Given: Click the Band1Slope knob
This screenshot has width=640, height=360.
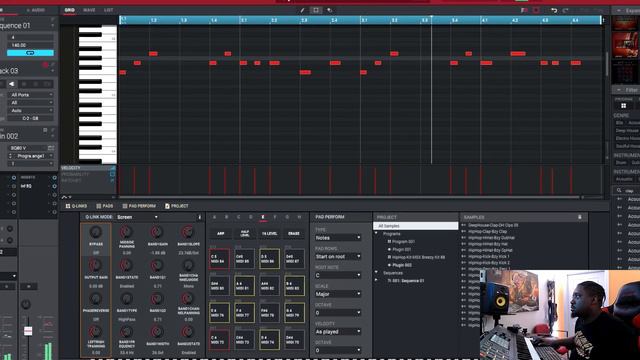Looking at the screenshot, I should click(x=188, y=232).
